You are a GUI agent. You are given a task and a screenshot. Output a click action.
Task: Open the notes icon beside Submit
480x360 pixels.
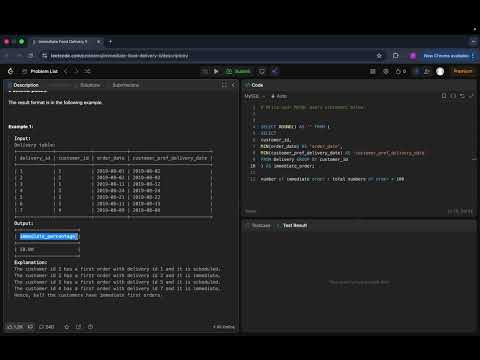(x=262, y=71)
